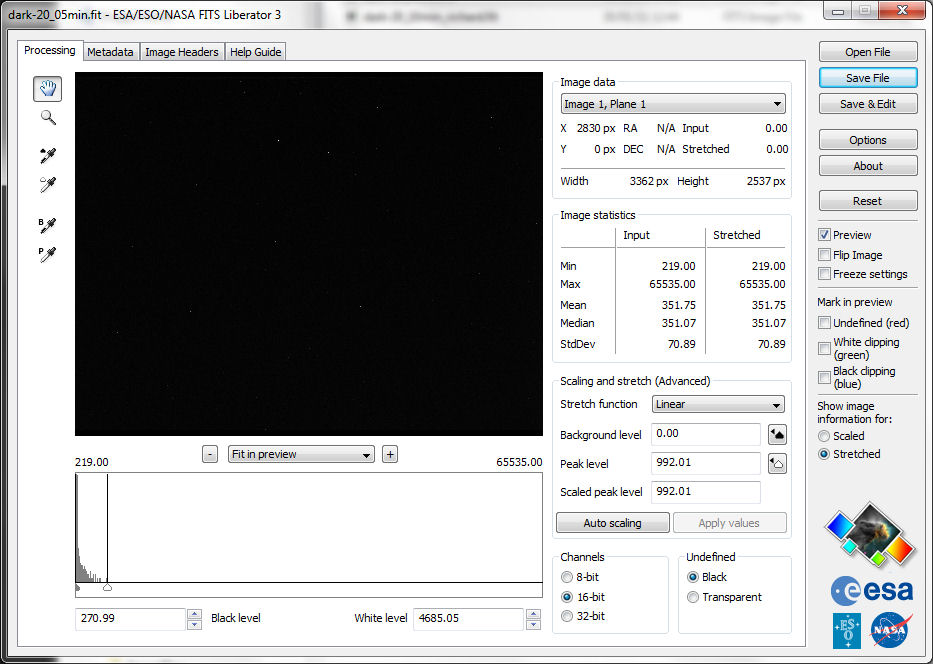Select the magnifier zoom tool
Viewport: 933px width, 664px height.
tap(48, 117)
